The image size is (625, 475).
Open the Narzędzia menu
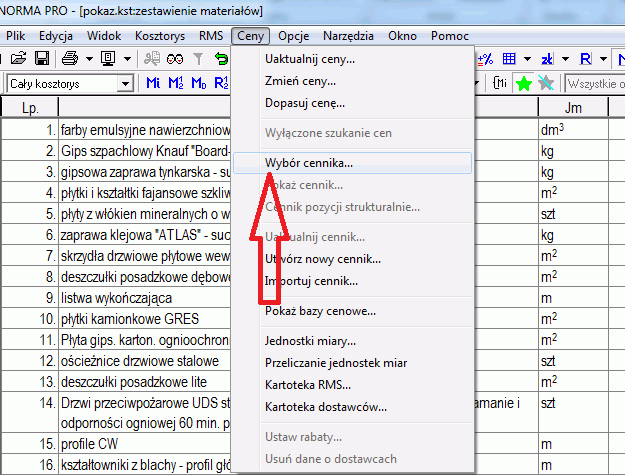(x=348, y=35)
